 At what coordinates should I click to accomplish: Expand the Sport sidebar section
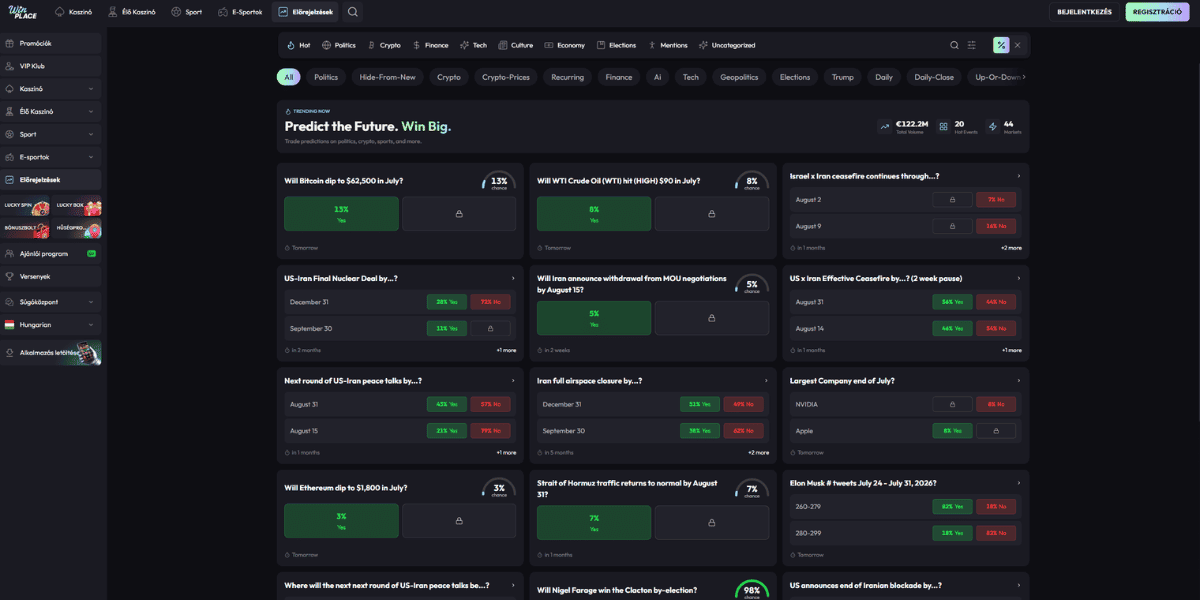point(91,134)
